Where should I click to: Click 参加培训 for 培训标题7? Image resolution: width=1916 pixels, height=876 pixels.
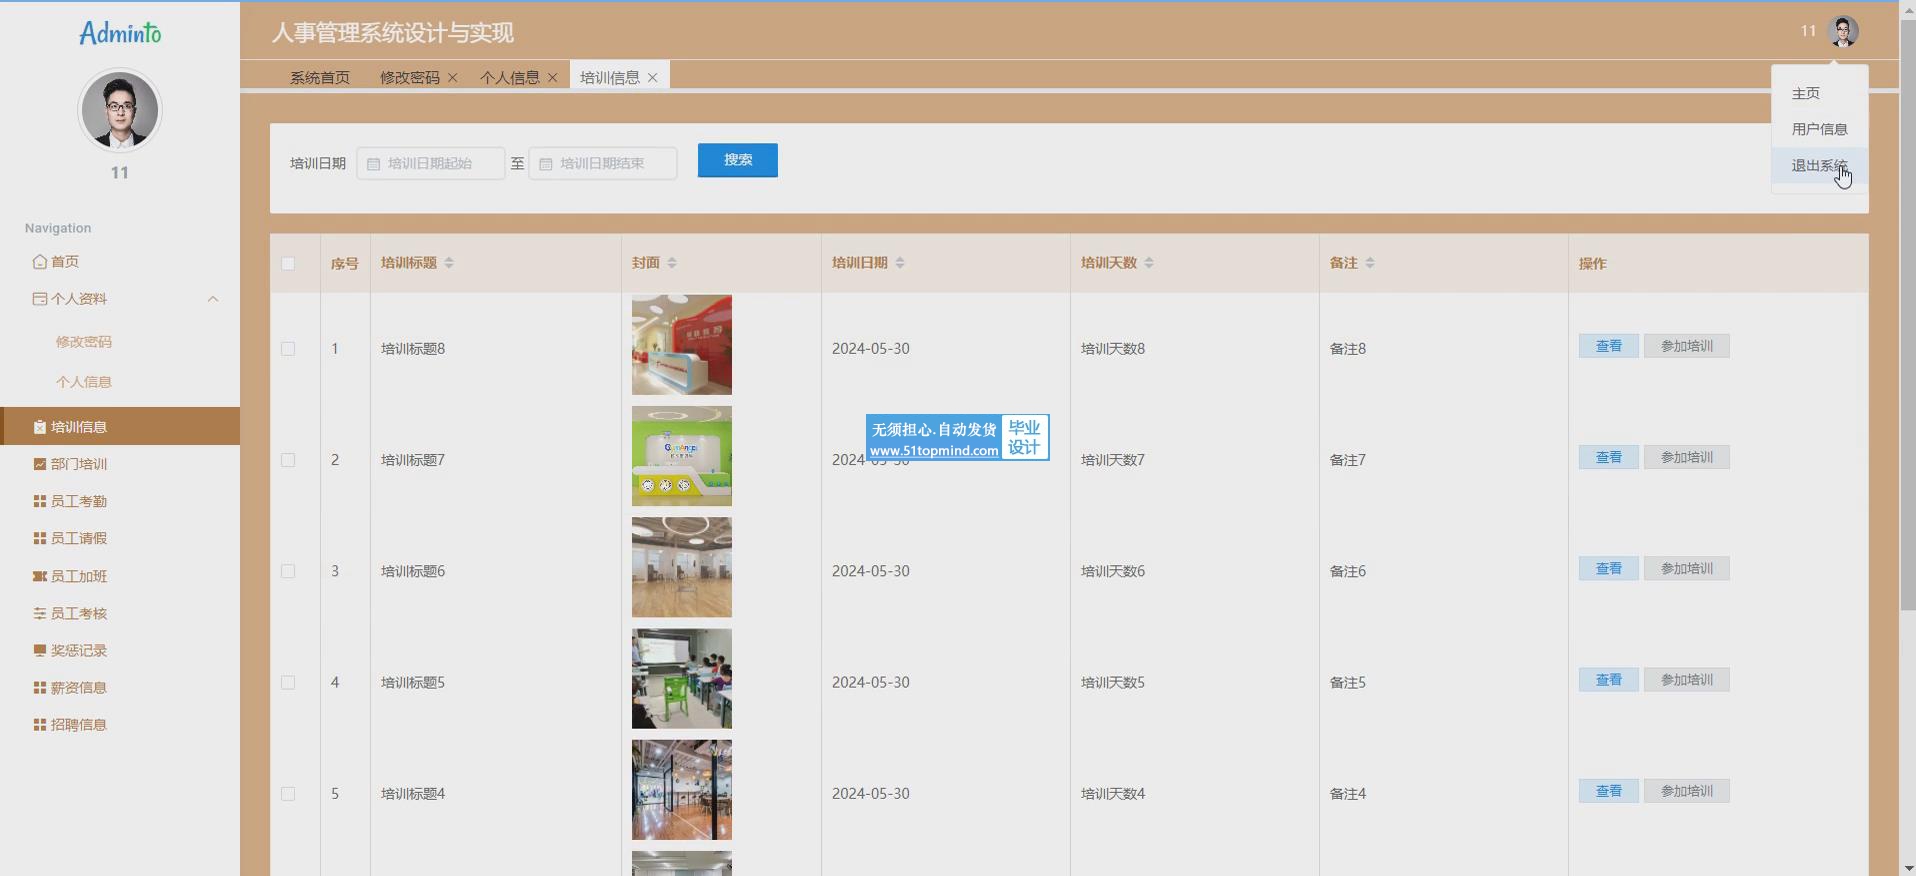point(1687,457)
